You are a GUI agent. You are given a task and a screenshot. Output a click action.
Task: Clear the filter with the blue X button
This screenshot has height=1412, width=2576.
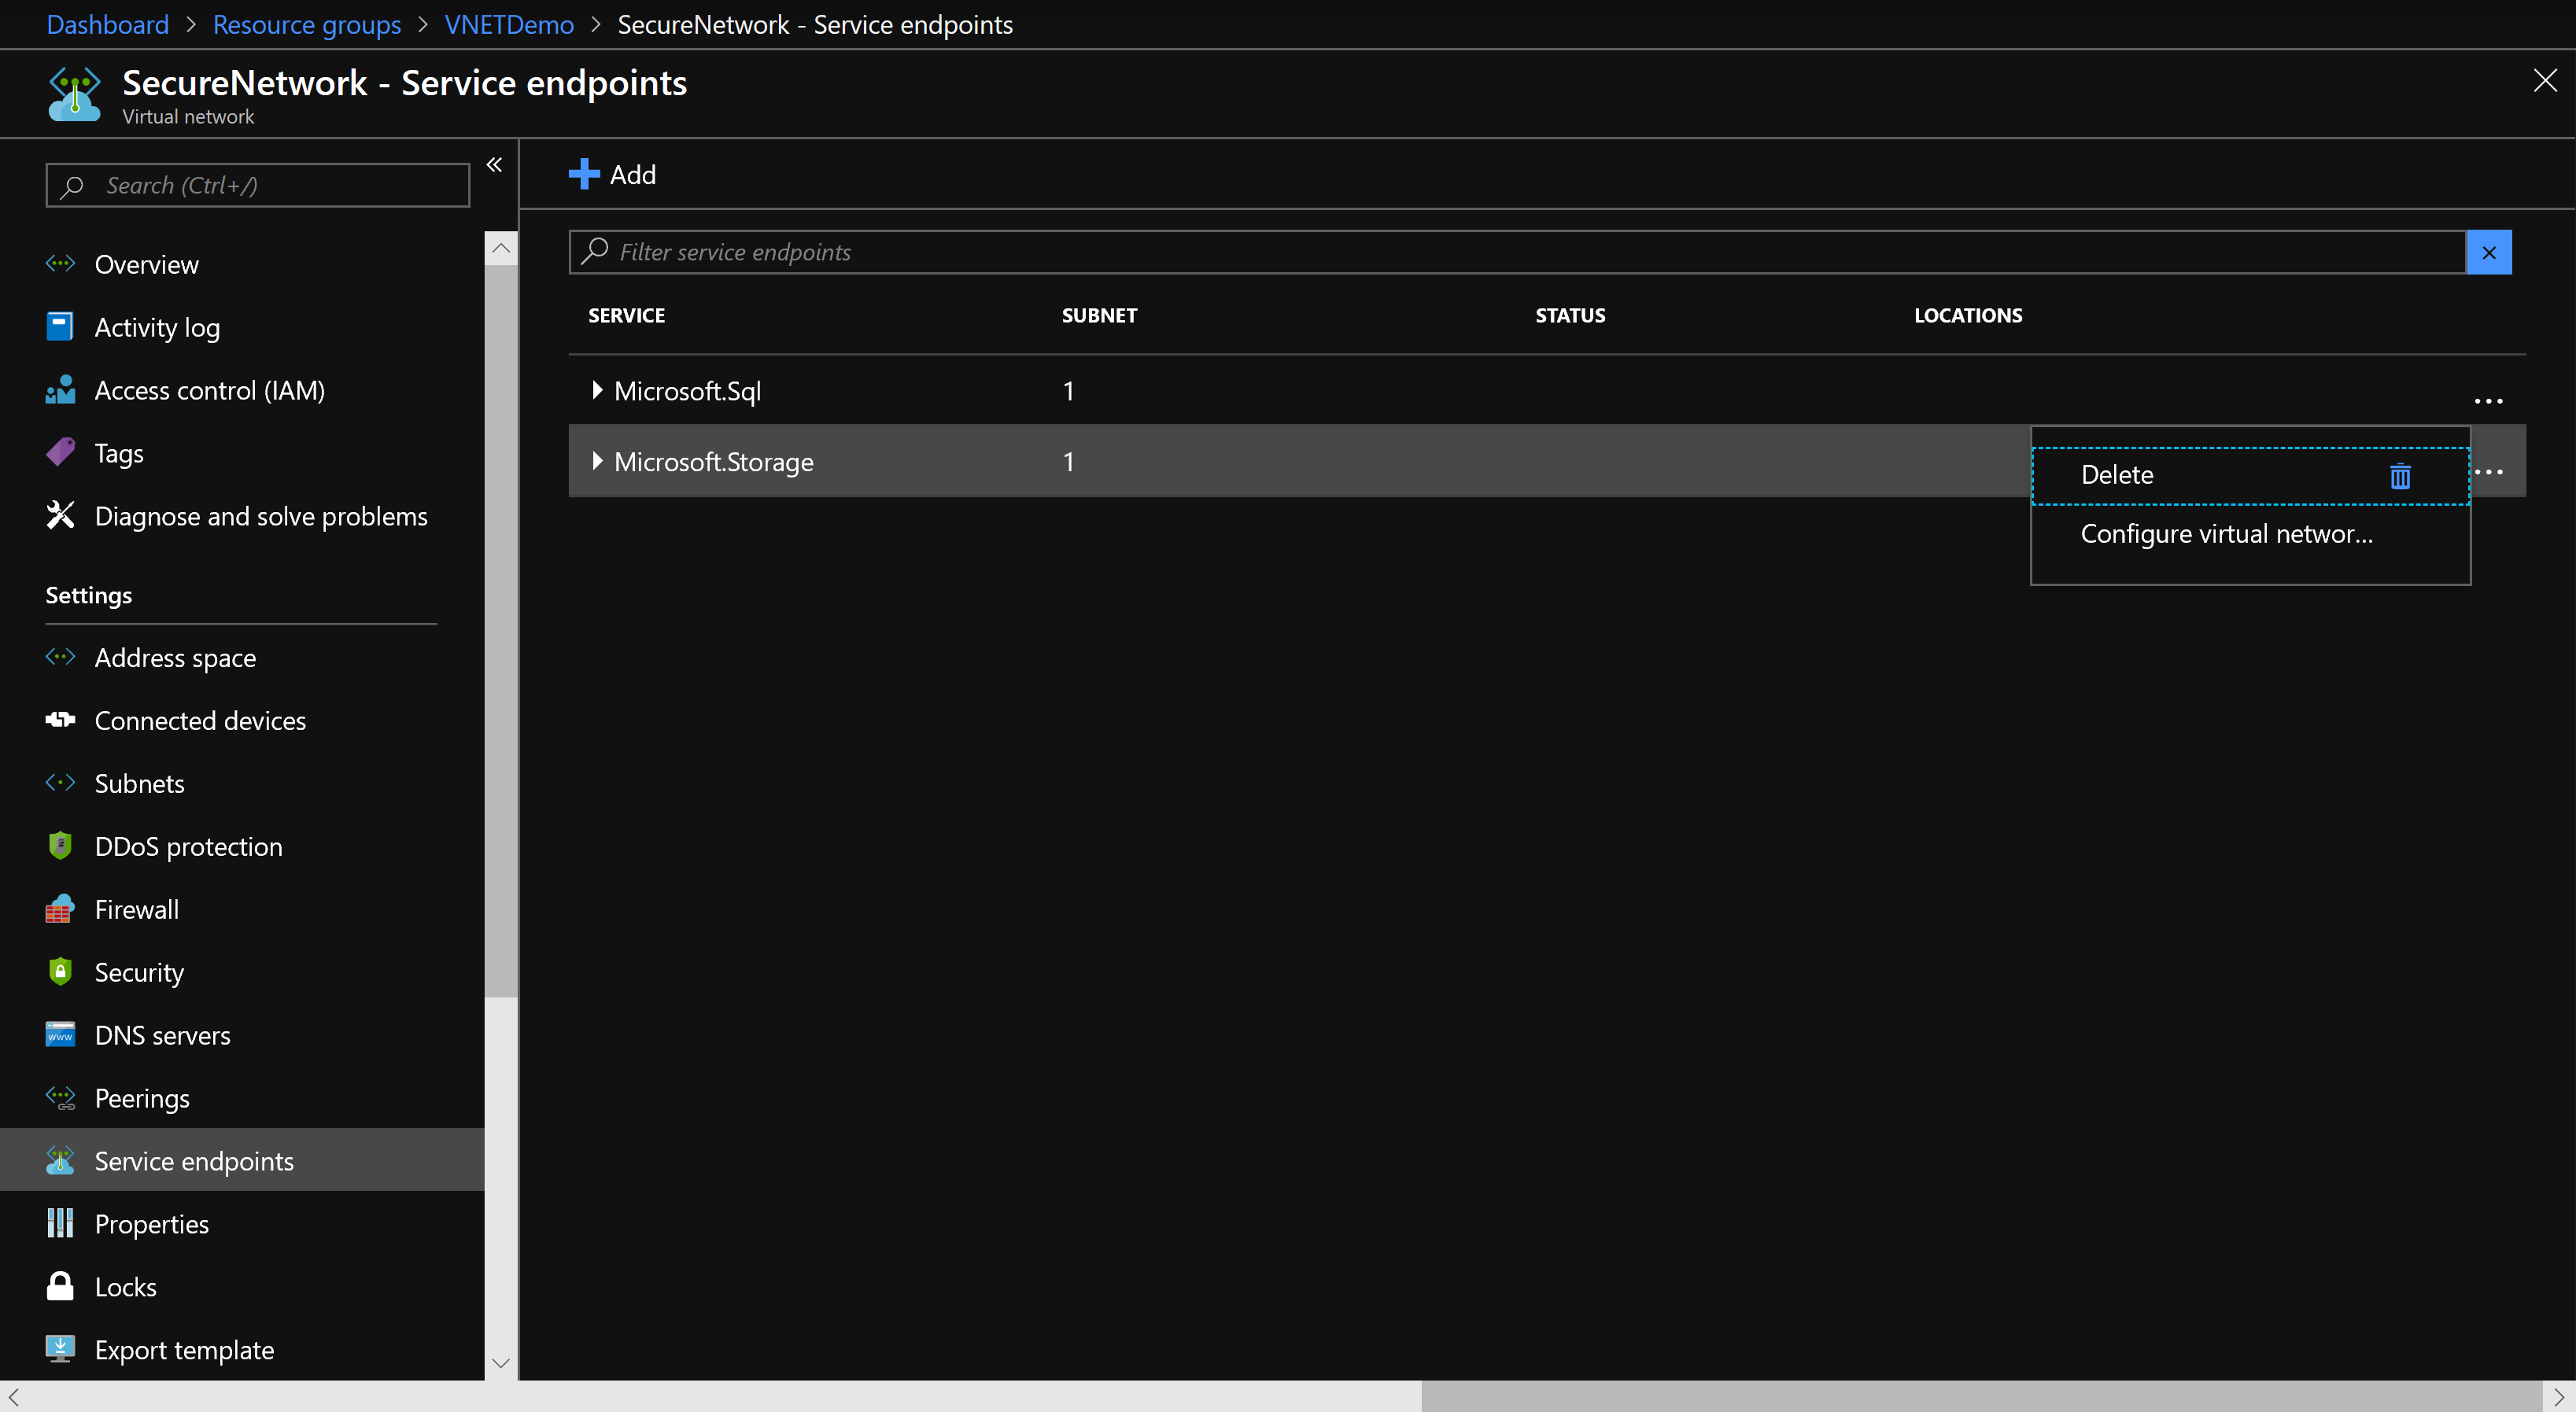click(2489, 252)
